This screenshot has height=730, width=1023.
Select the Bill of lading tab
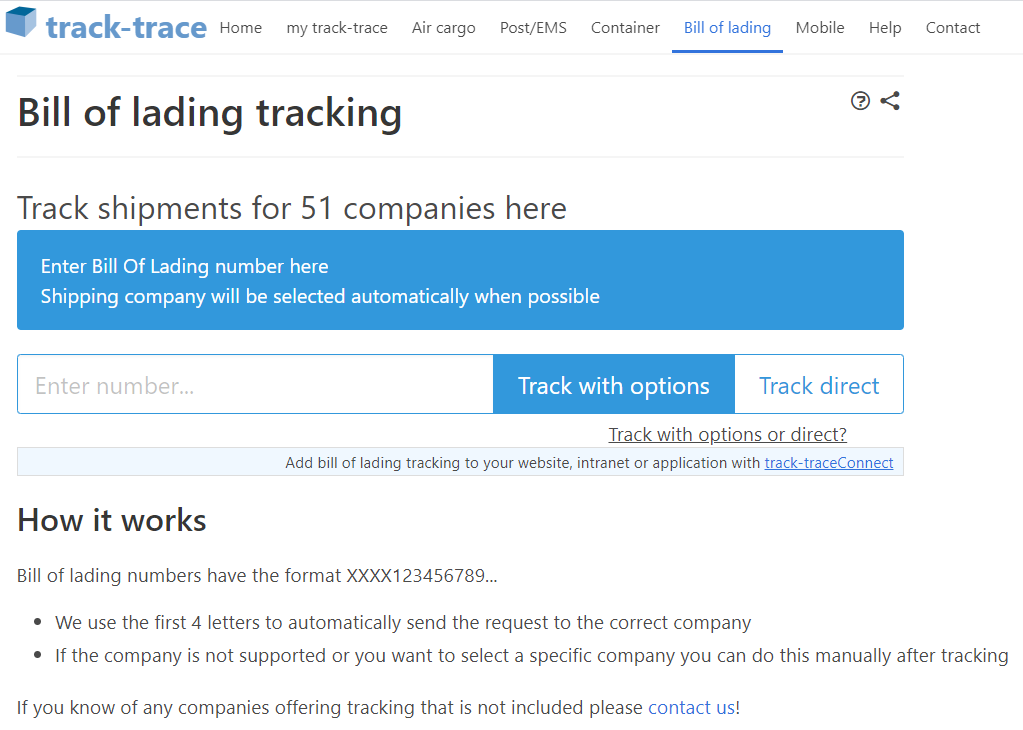pyautogui.click(x=727, y=27)
